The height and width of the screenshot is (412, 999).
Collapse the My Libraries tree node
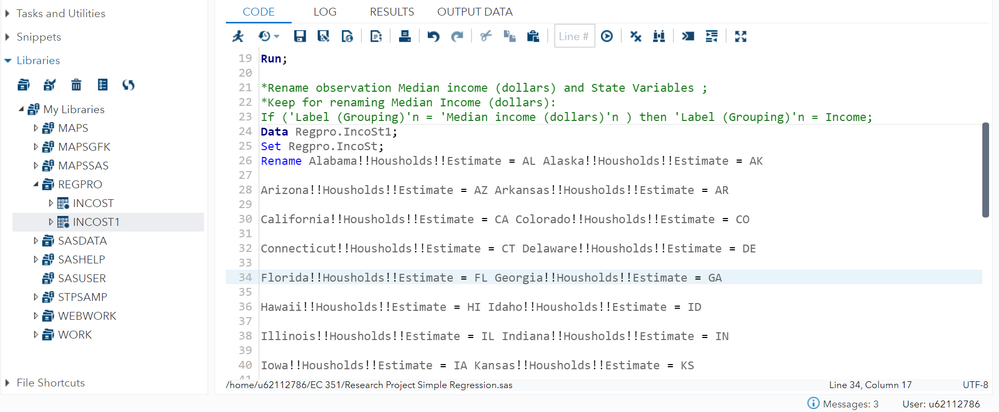point(22,110)
